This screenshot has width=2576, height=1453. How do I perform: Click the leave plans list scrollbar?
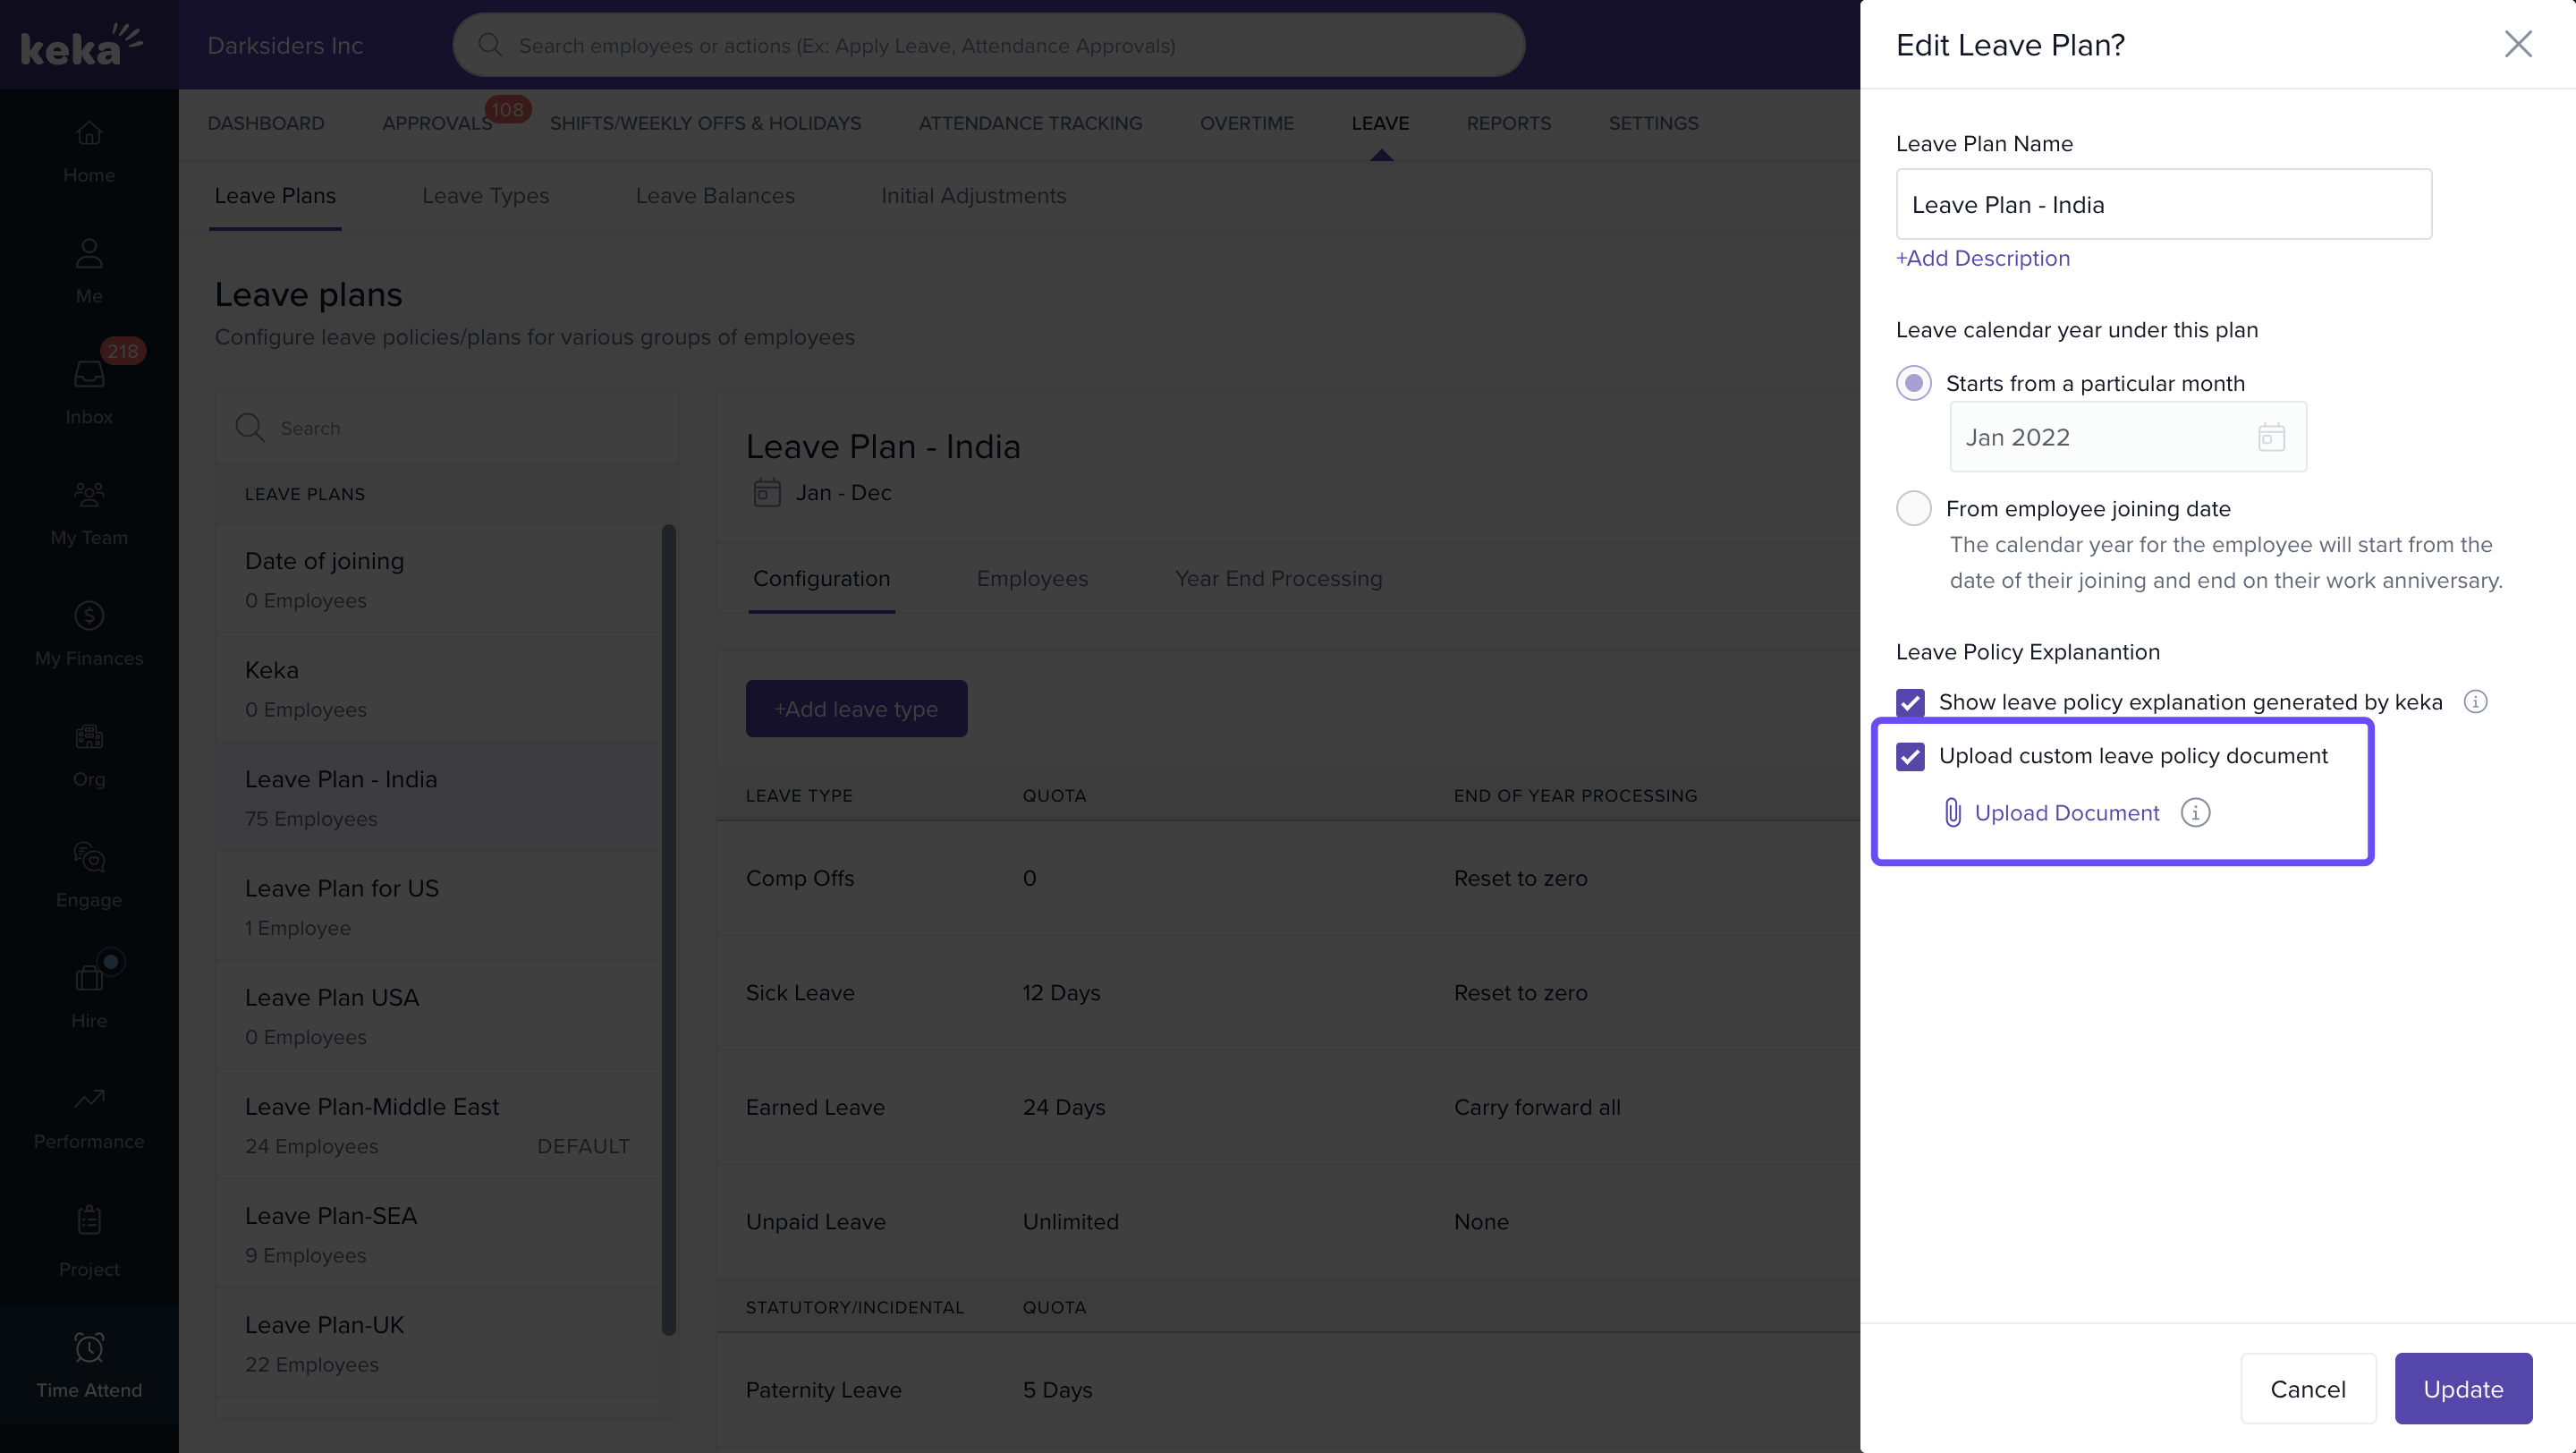coord(668,930)
